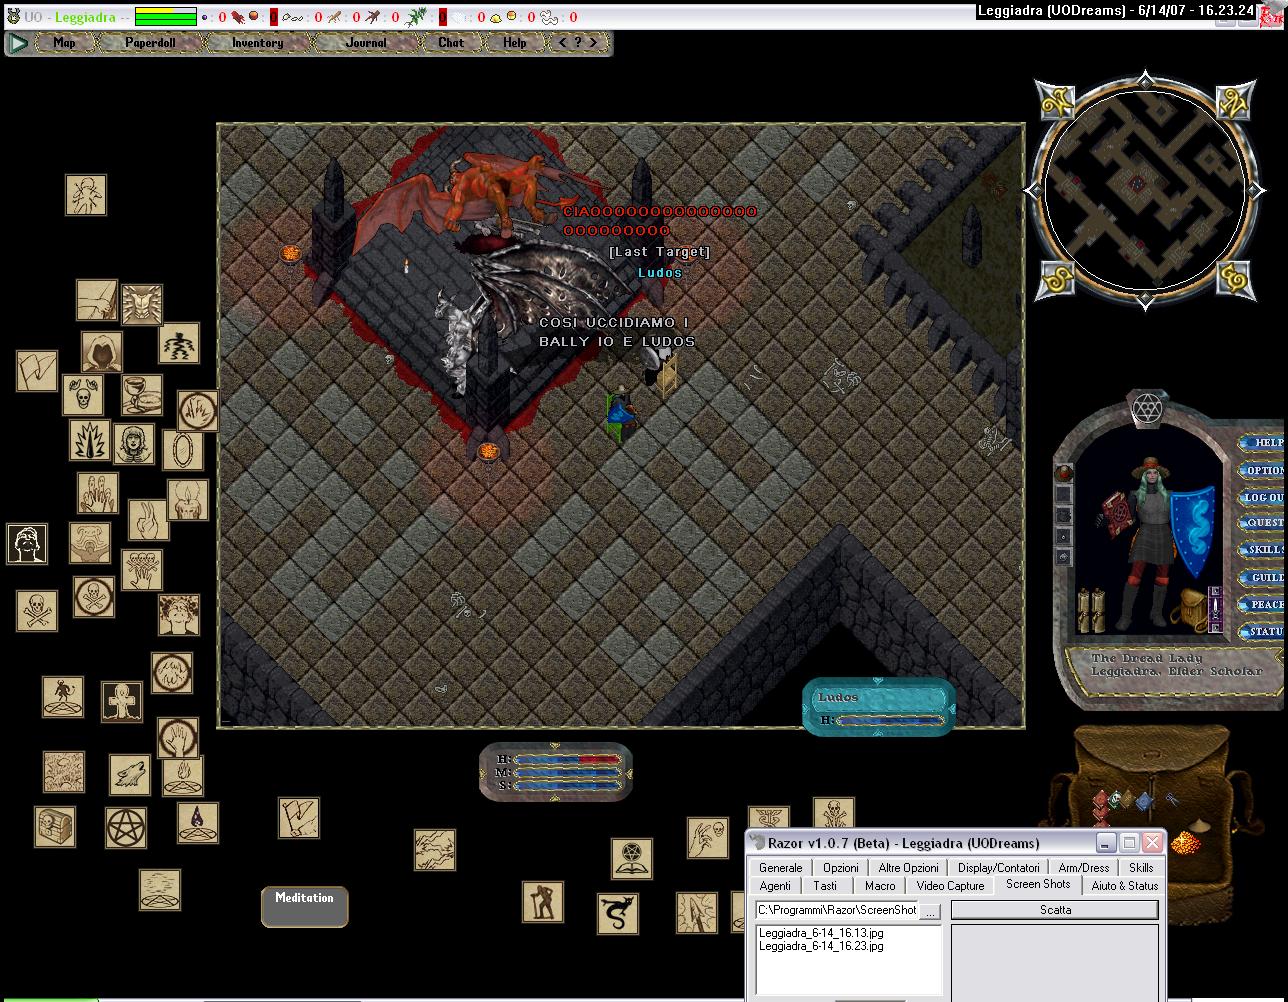Click the browse '...' button in Razor
The width and height of the screenshot is (1288, 1002).
tap(930, 911)
